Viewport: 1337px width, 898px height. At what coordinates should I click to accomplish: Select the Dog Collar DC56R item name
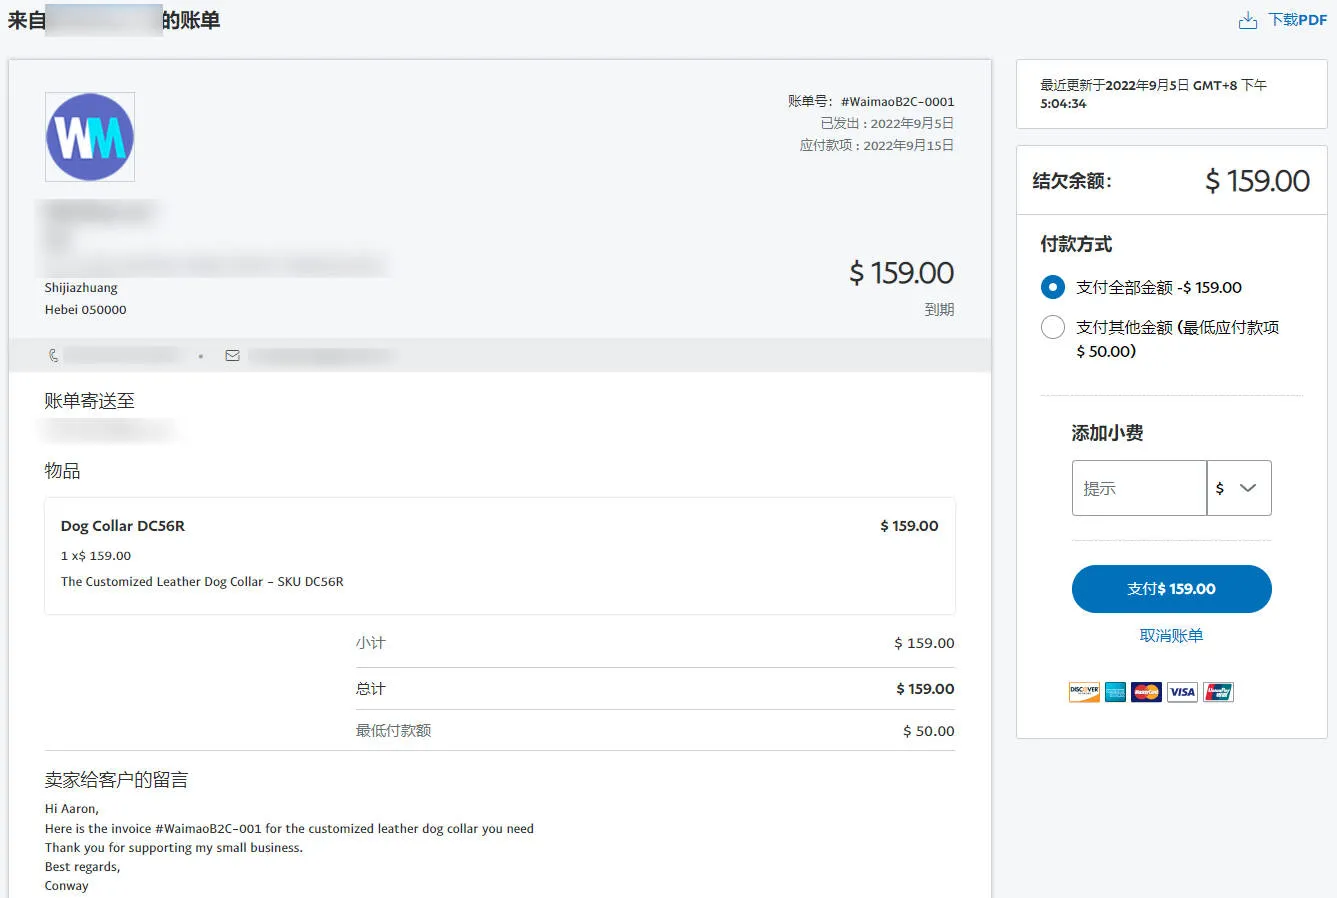123,526
